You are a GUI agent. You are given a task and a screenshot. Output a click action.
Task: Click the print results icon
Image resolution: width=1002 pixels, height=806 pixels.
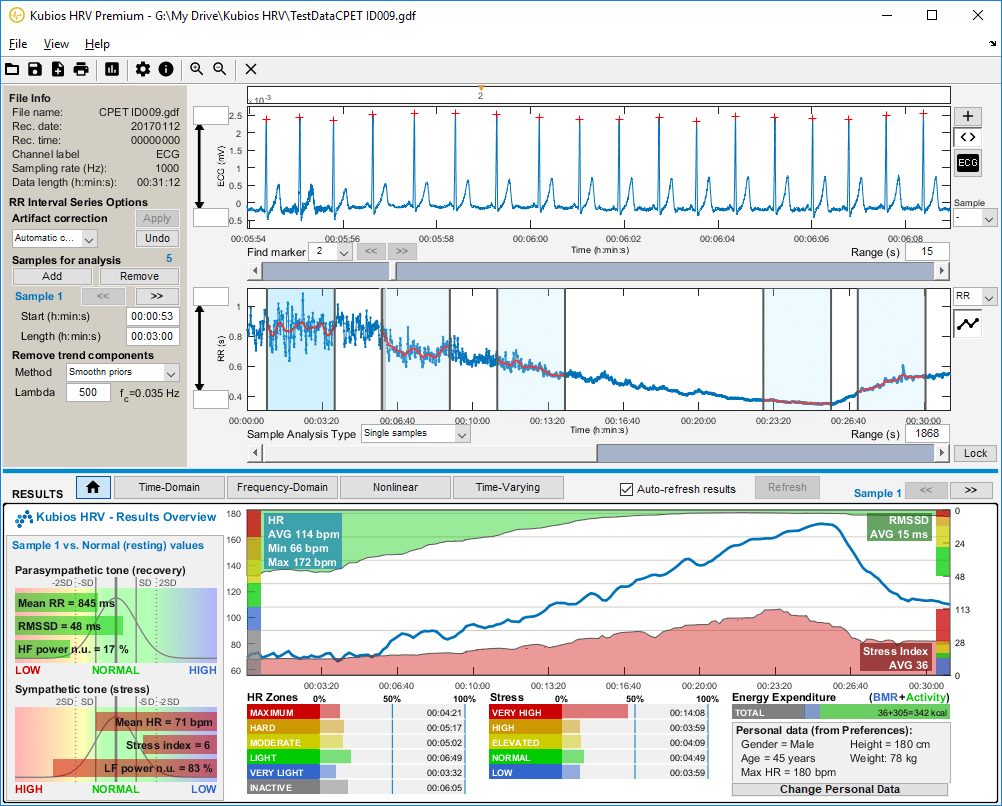point(81,69)
